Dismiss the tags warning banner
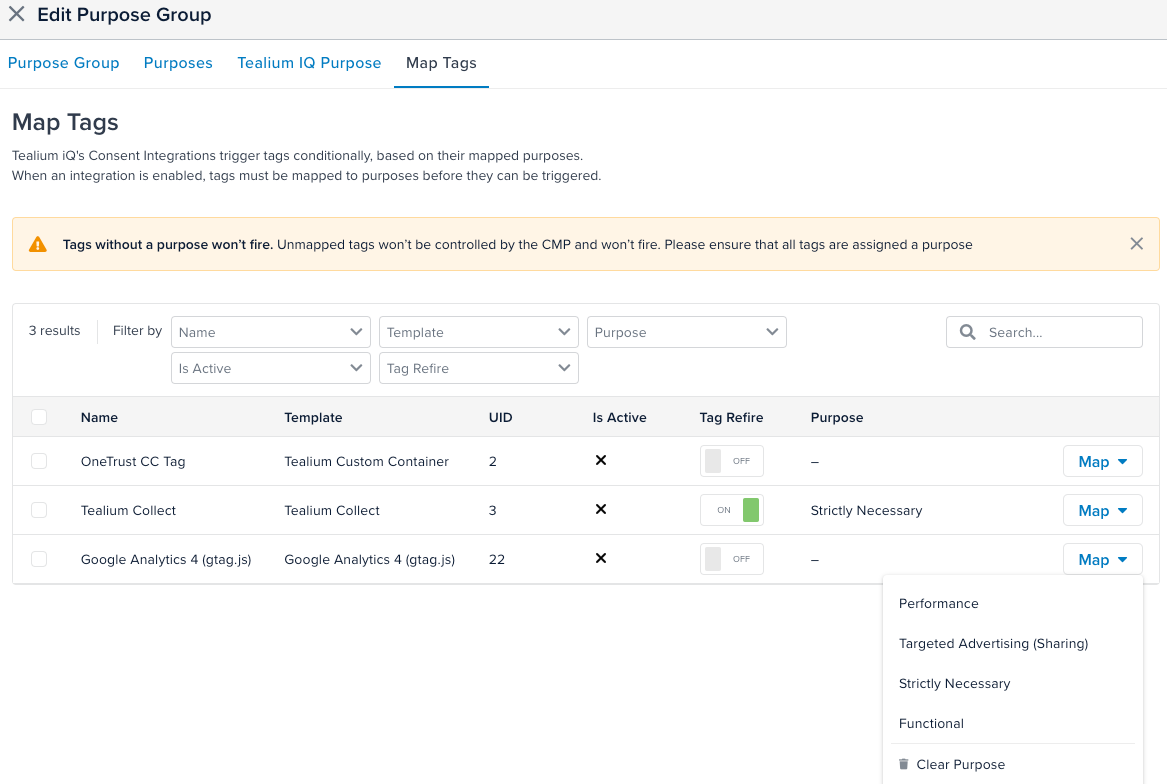Image resolution: width=1167 pixels, height=784 pixels. point(1136,243)
